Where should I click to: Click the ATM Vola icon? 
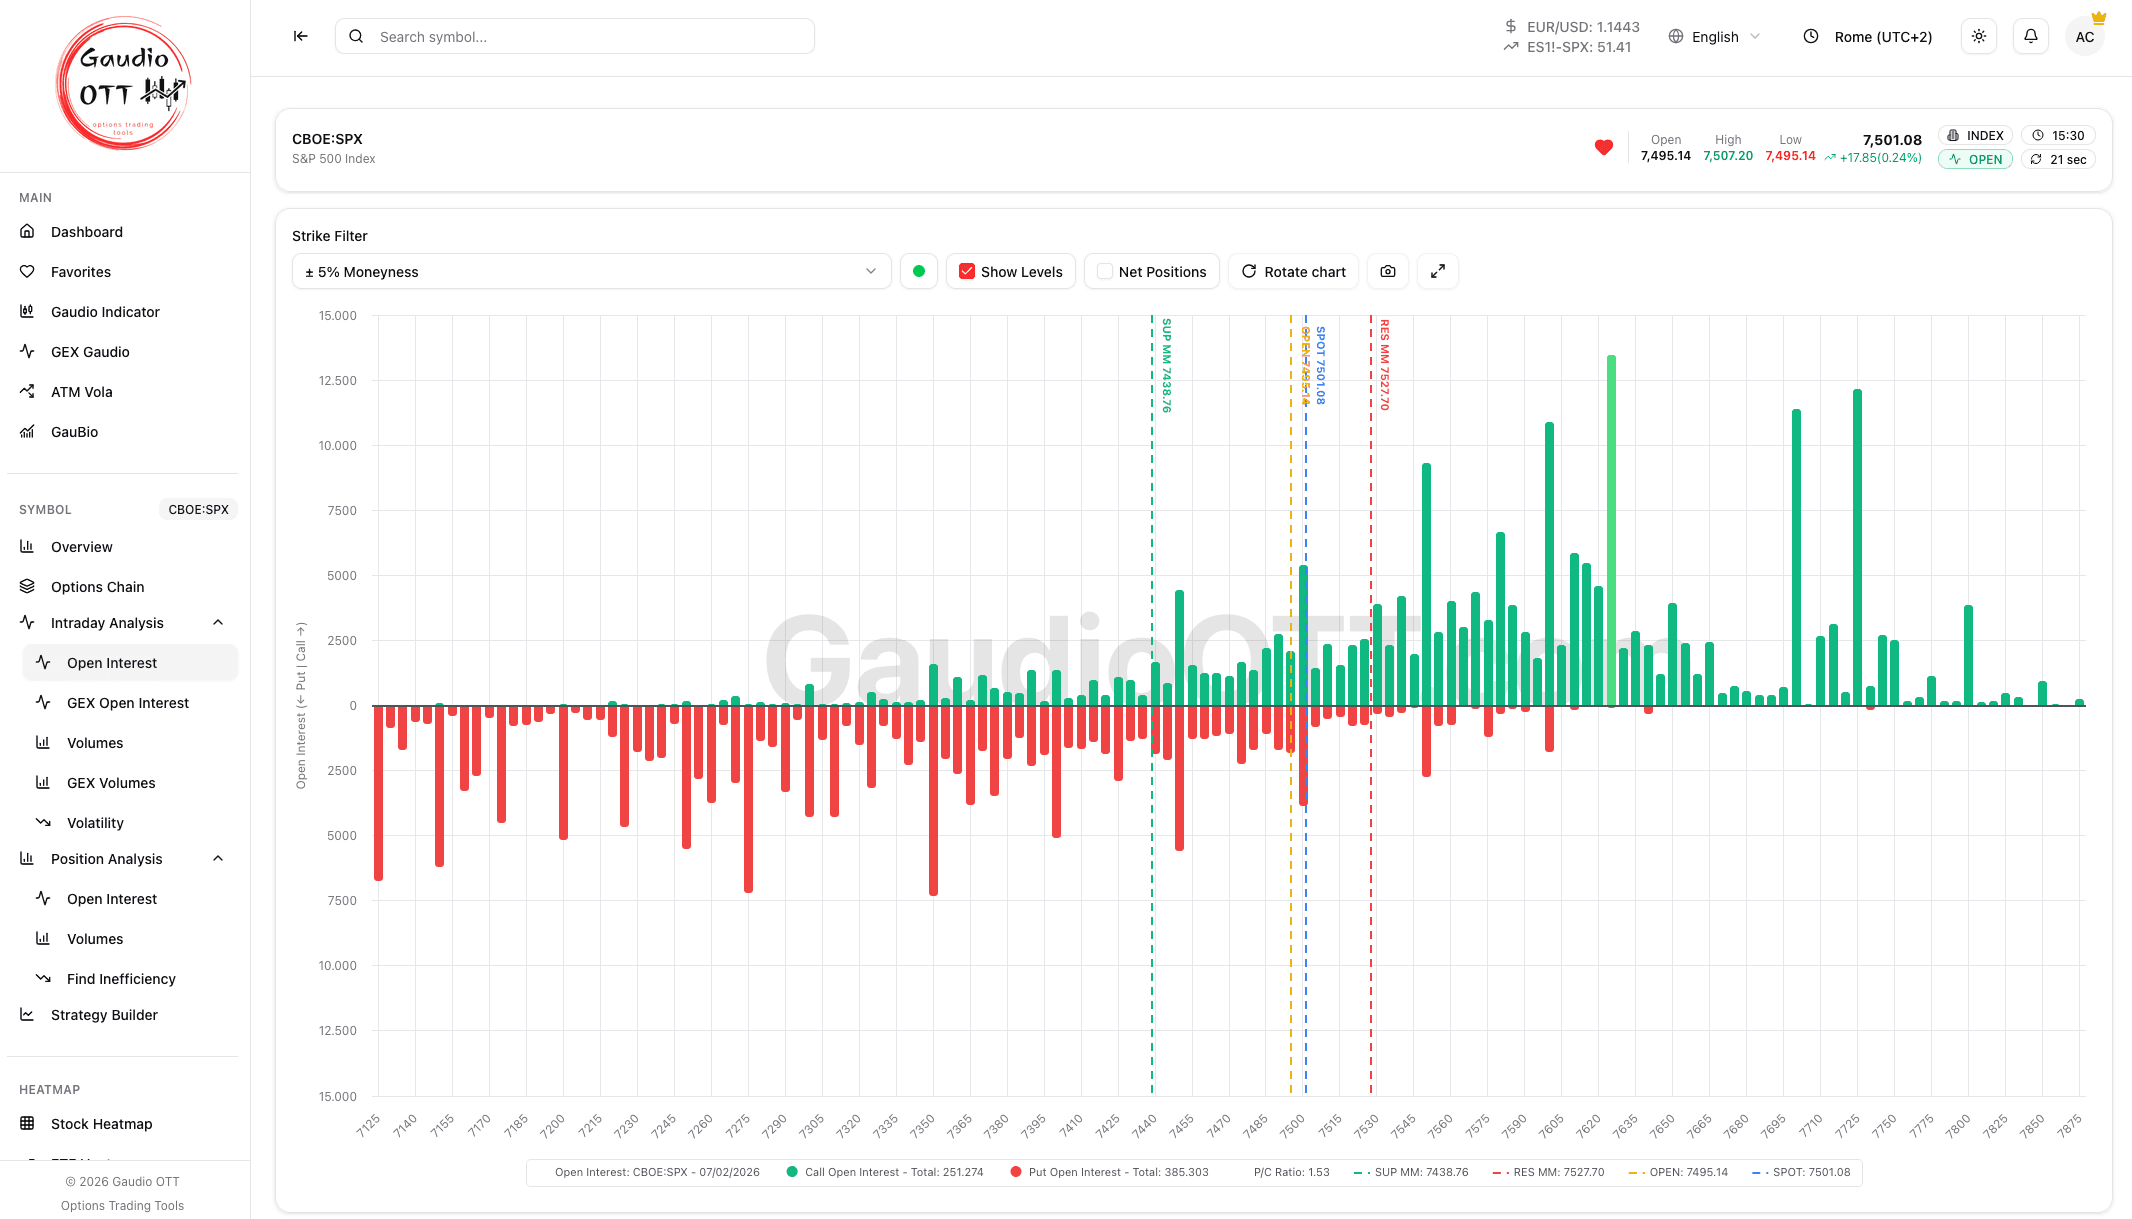tap(27, 391)
